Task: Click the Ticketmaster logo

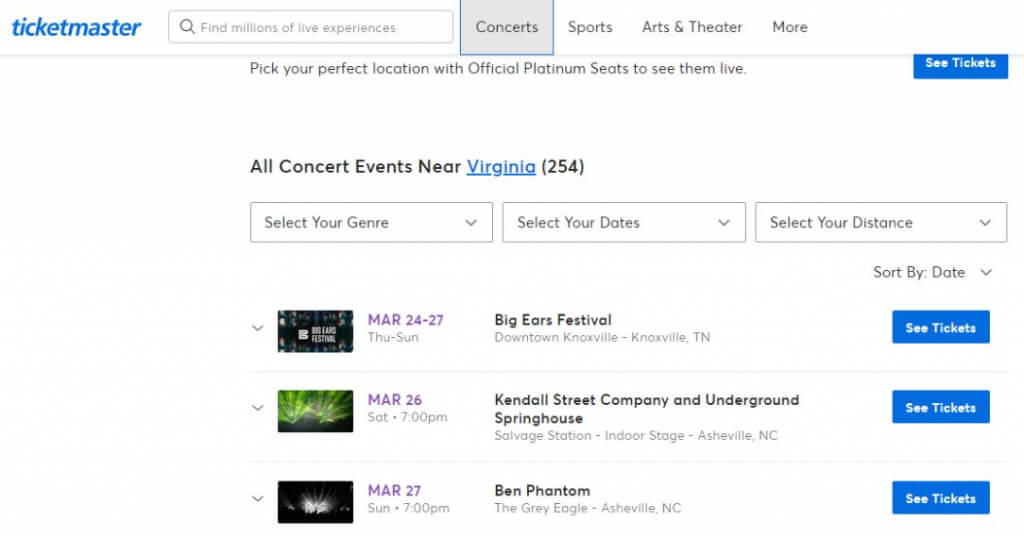Action: pos(76,27)
